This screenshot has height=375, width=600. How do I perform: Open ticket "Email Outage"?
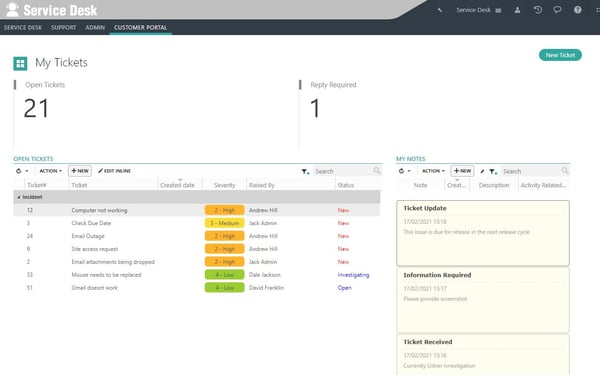(x=88, y=236)
